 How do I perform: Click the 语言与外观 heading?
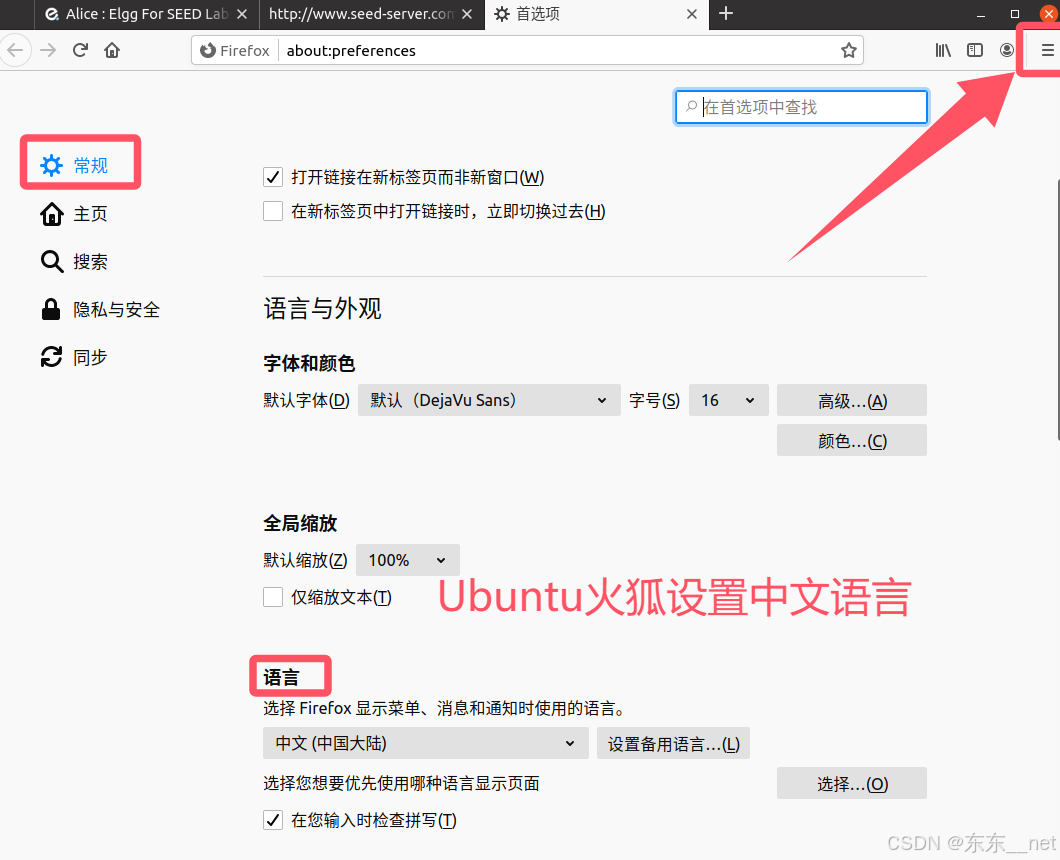click(322, 308)
